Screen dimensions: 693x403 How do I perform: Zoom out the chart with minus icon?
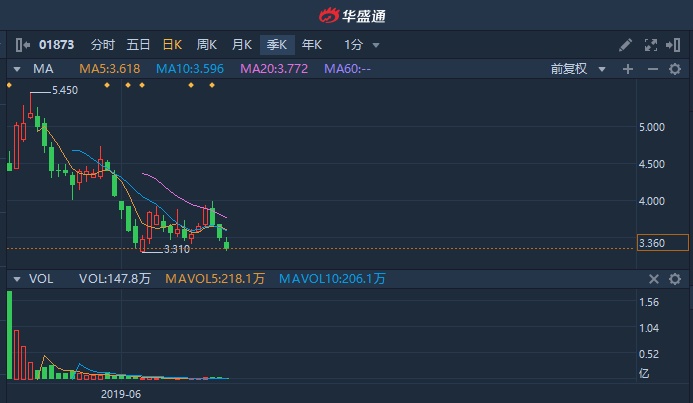coord(653,69)
